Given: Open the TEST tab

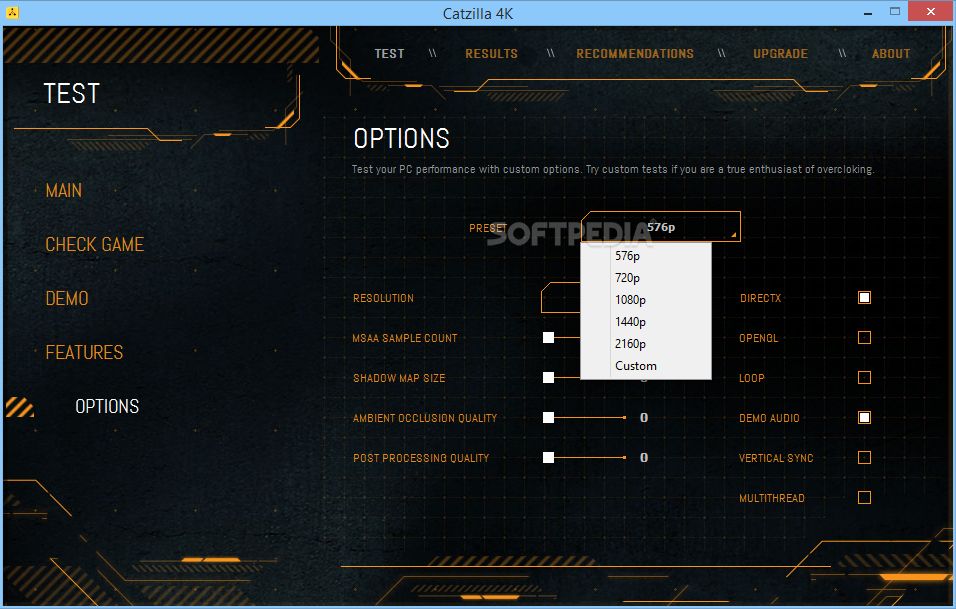Looking at the screenshot, I should [389, 54].
